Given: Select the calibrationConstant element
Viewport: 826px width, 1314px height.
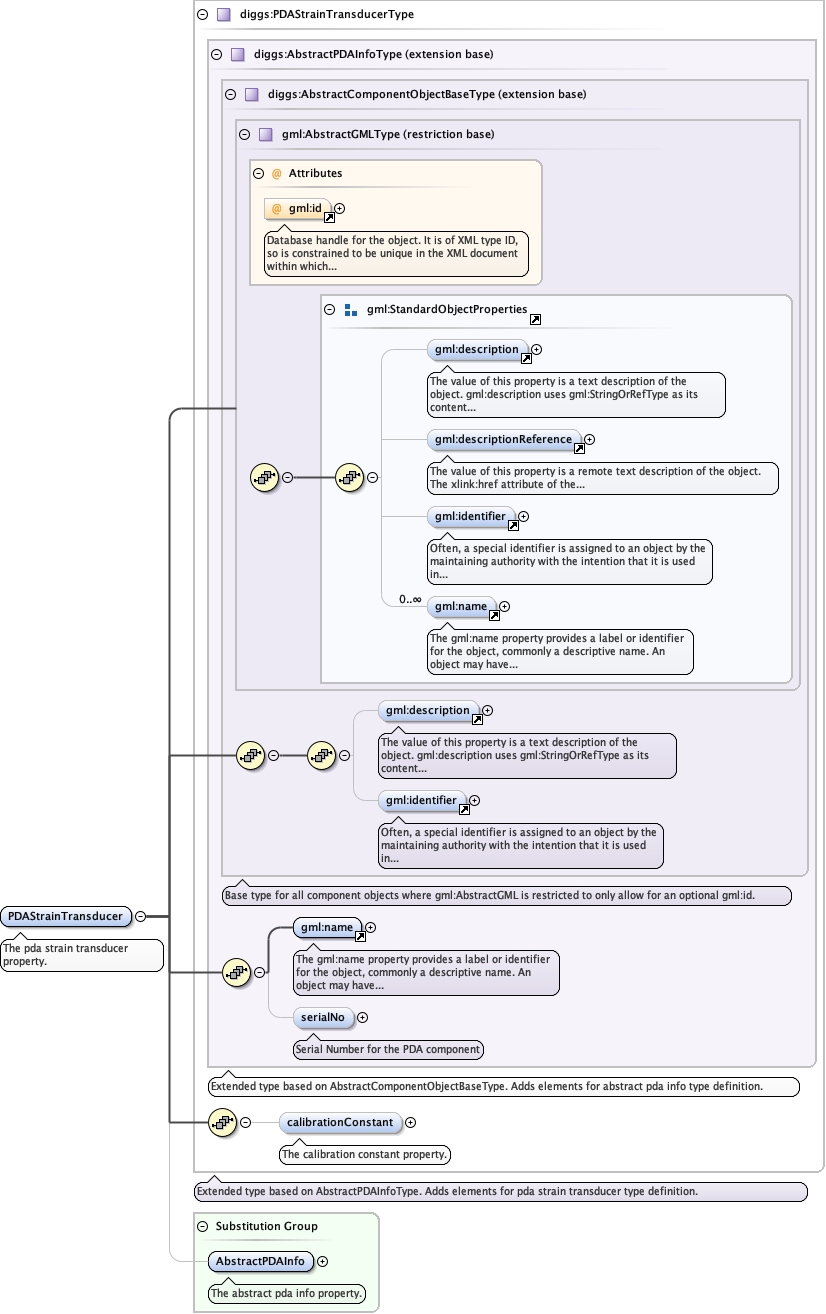Looking at the screenshot, I should (x=340, y=1122).
